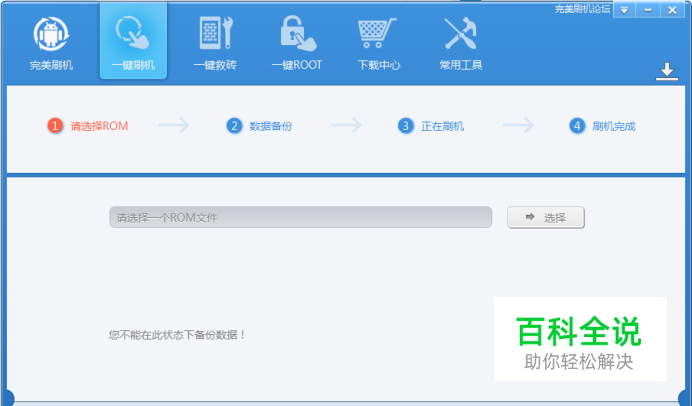Select the 一键刷机 tab
Screen dimensions: 692x406
[x=133, y=41]
